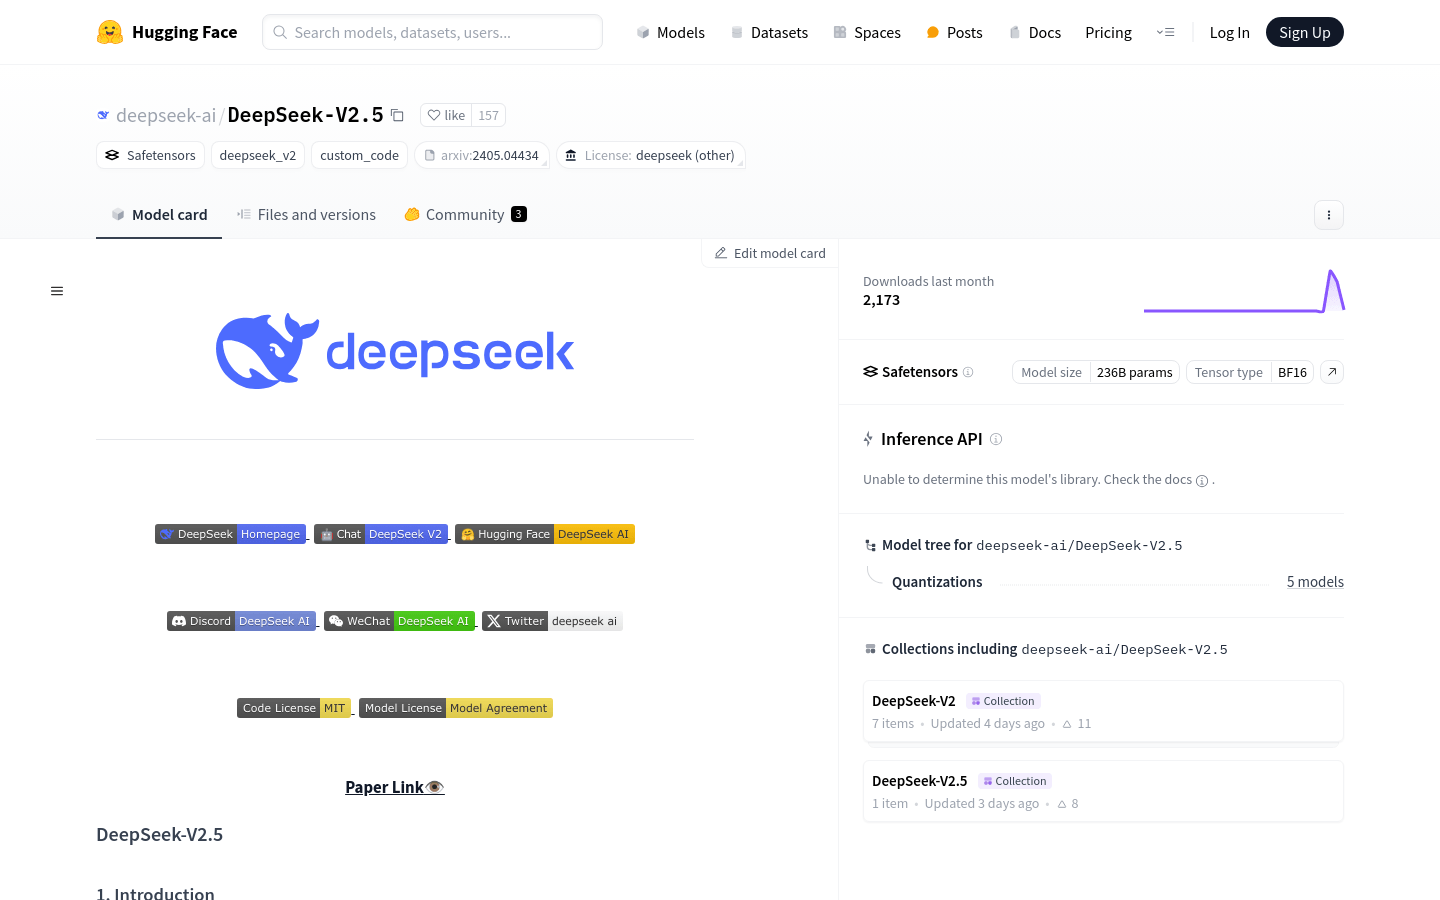Open the arxiv:2405.04434 tag
The image size is (1440, 900).
tap(482, 155)
